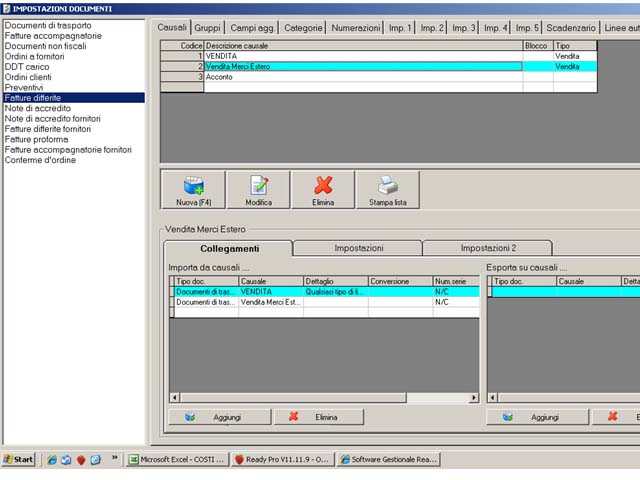Open the Scadenzario tab
Viewport: 640px width, 480px height.
pyautogui.click(x=571, y=28)
